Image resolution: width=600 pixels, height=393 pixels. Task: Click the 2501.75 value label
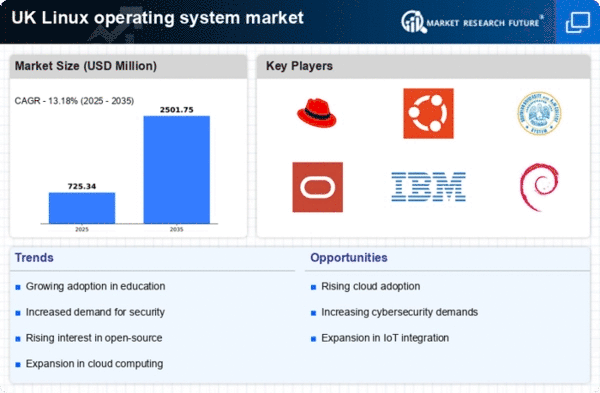[x=177, y=110]
